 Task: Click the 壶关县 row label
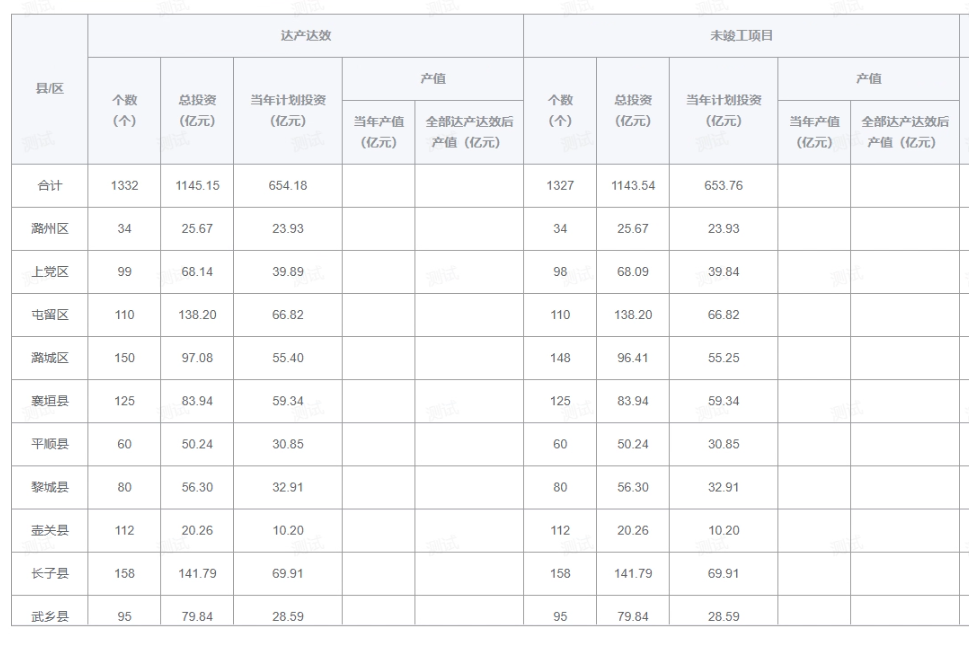49,530
